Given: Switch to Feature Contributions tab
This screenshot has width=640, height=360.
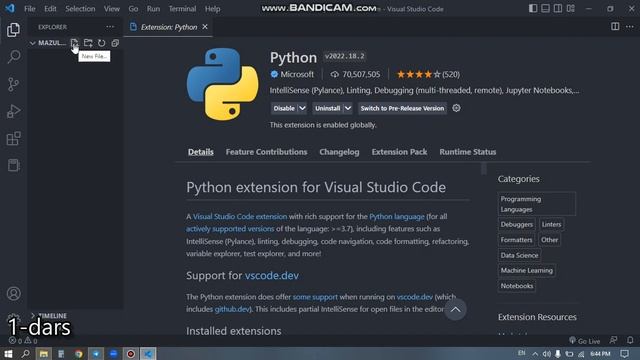Looking at the screenshot, I should pos(266,152).
